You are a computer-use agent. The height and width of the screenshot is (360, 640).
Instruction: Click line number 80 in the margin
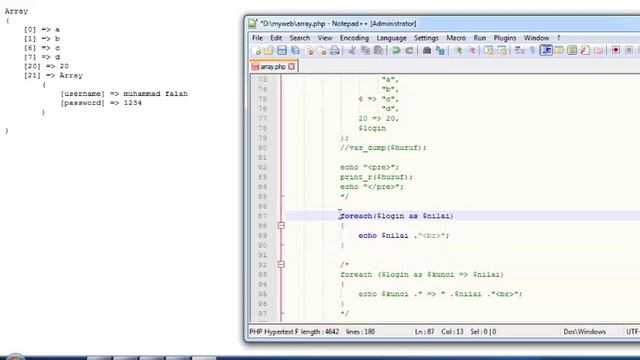click(x=262, y=148)
